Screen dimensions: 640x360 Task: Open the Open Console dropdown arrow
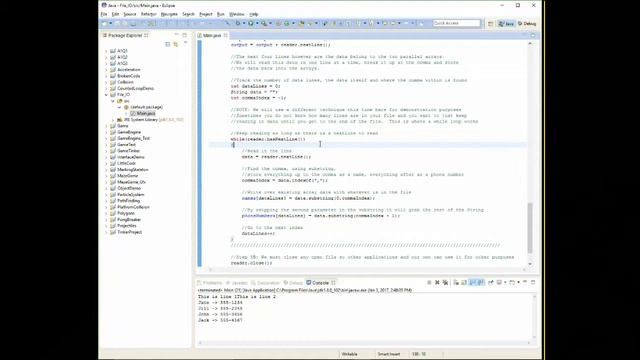point(518,282)
